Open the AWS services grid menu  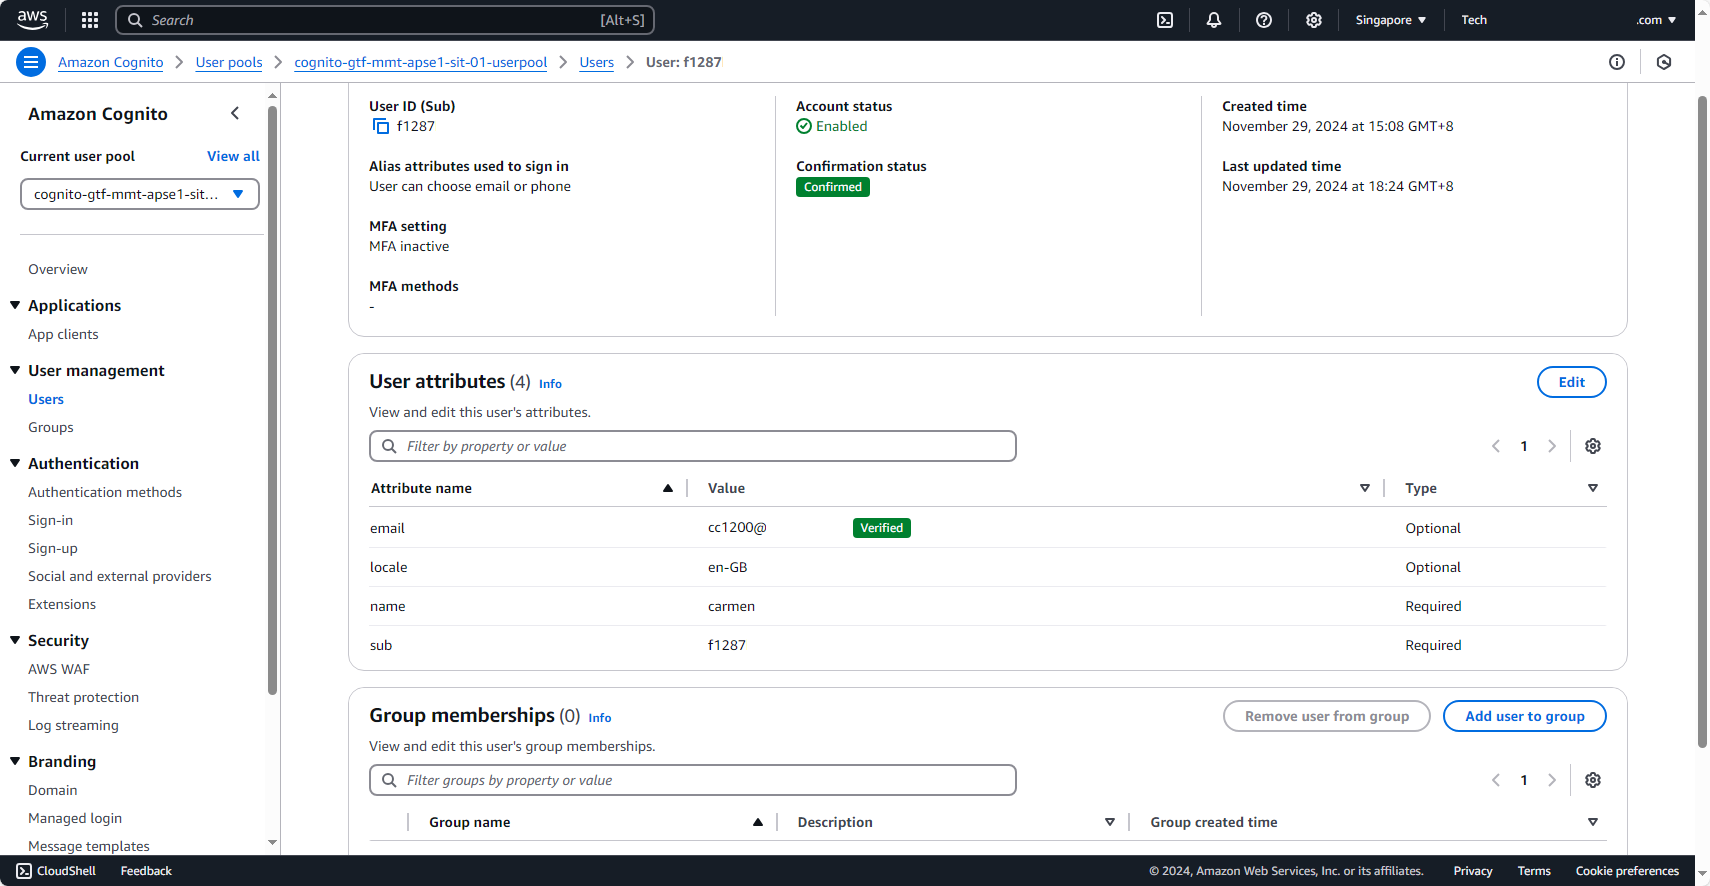pos(90,20)
